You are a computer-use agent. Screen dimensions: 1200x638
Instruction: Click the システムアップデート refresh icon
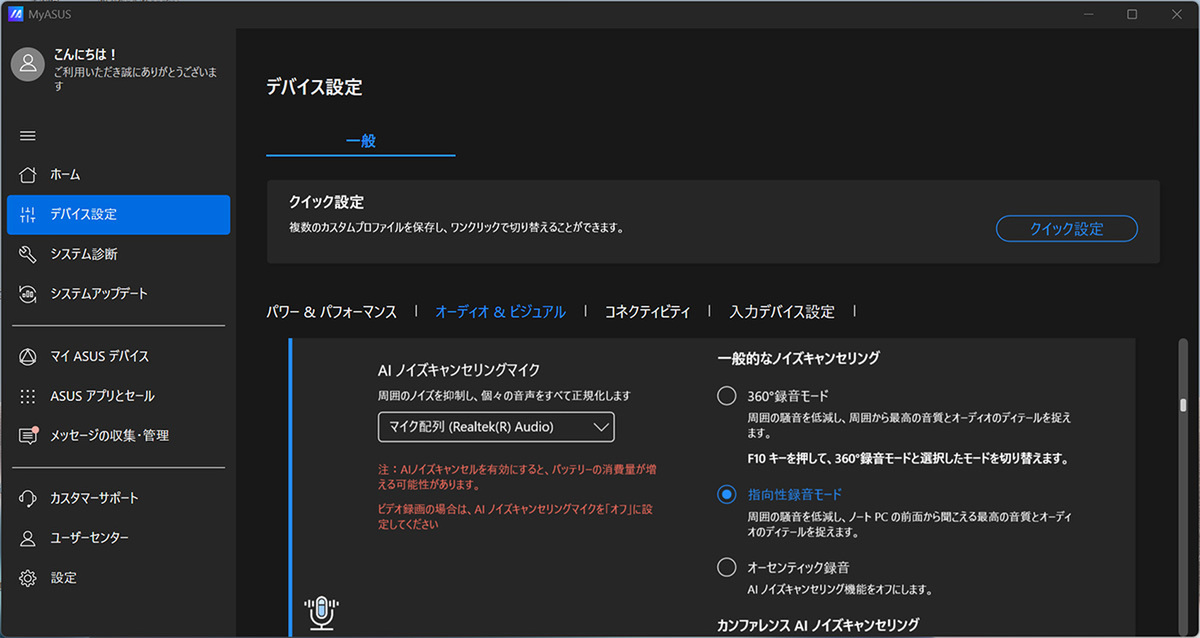point(28,294)
